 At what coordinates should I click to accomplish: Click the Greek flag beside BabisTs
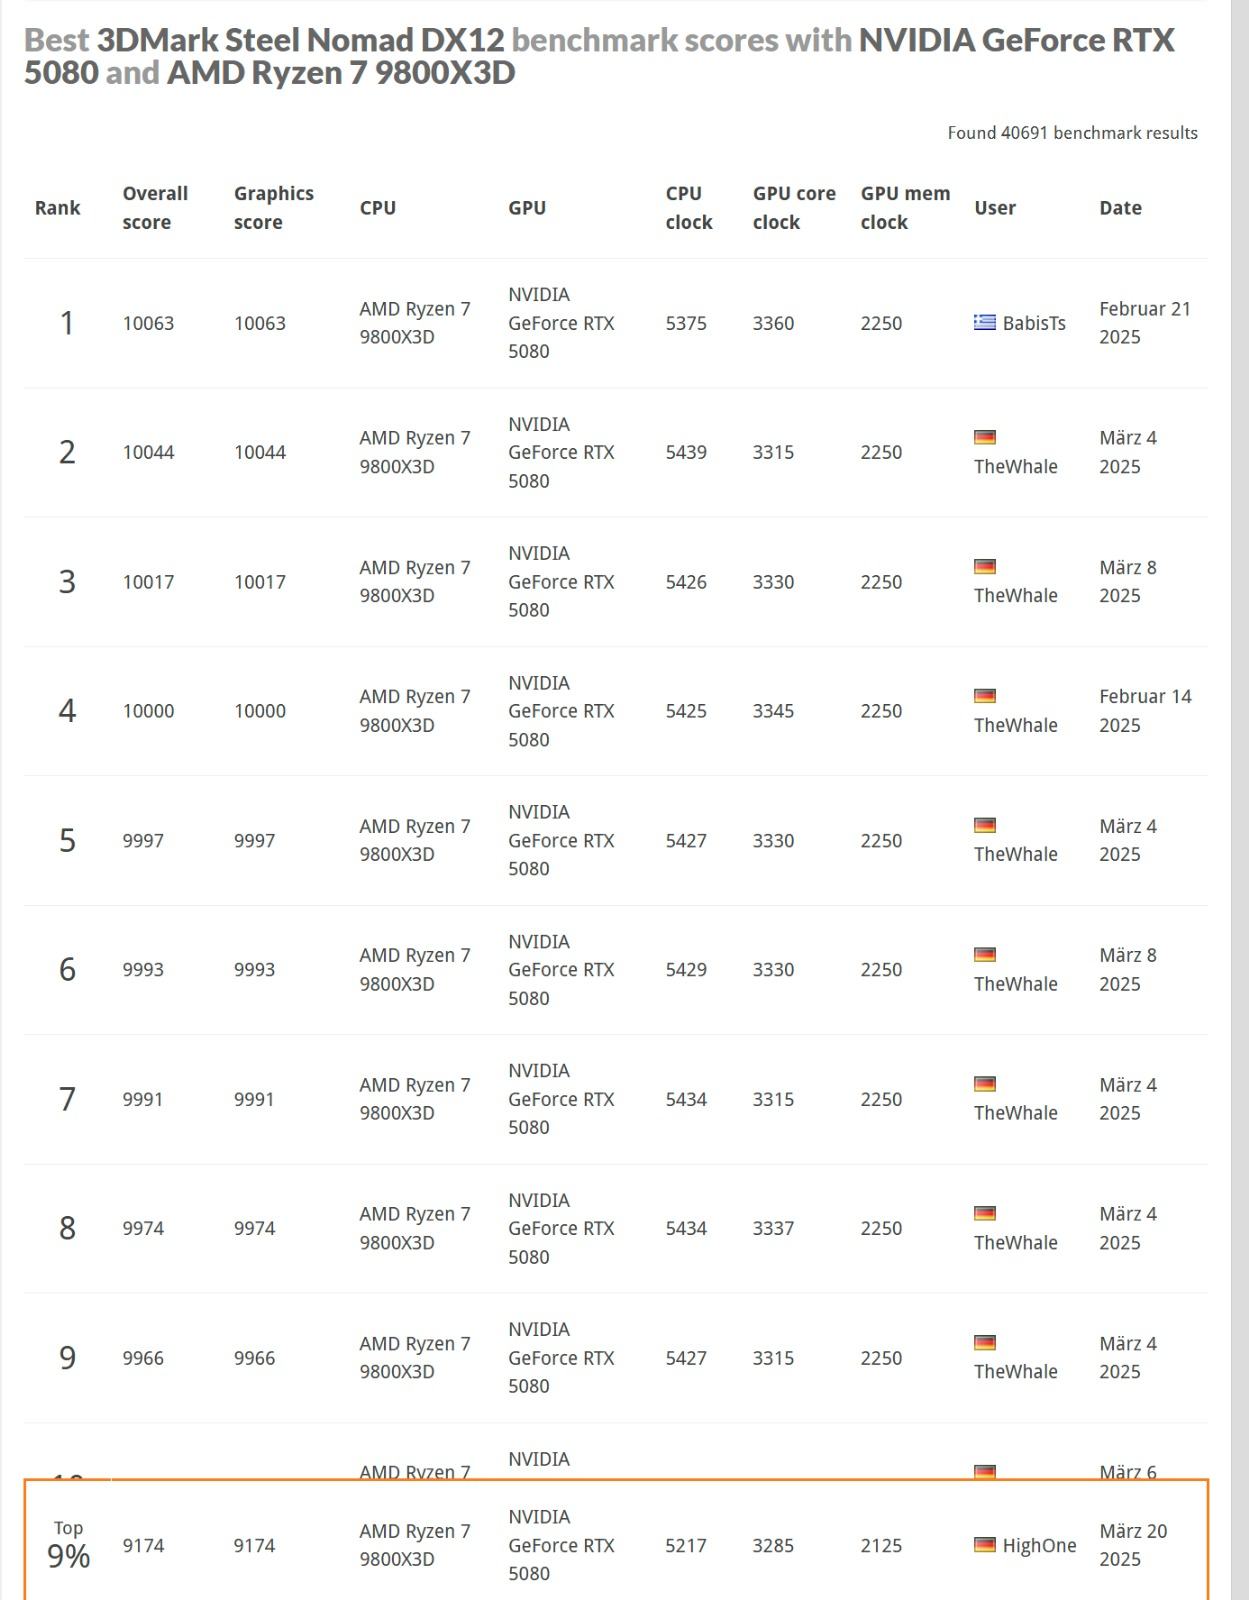pos(984,322)
